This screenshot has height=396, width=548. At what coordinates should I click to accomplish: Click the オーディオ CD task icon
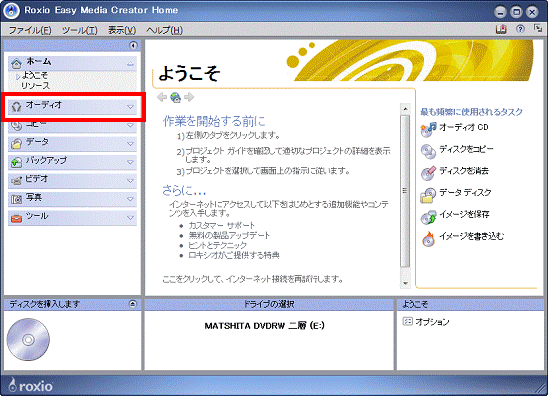pyautogui.click(x=428, y=129)
